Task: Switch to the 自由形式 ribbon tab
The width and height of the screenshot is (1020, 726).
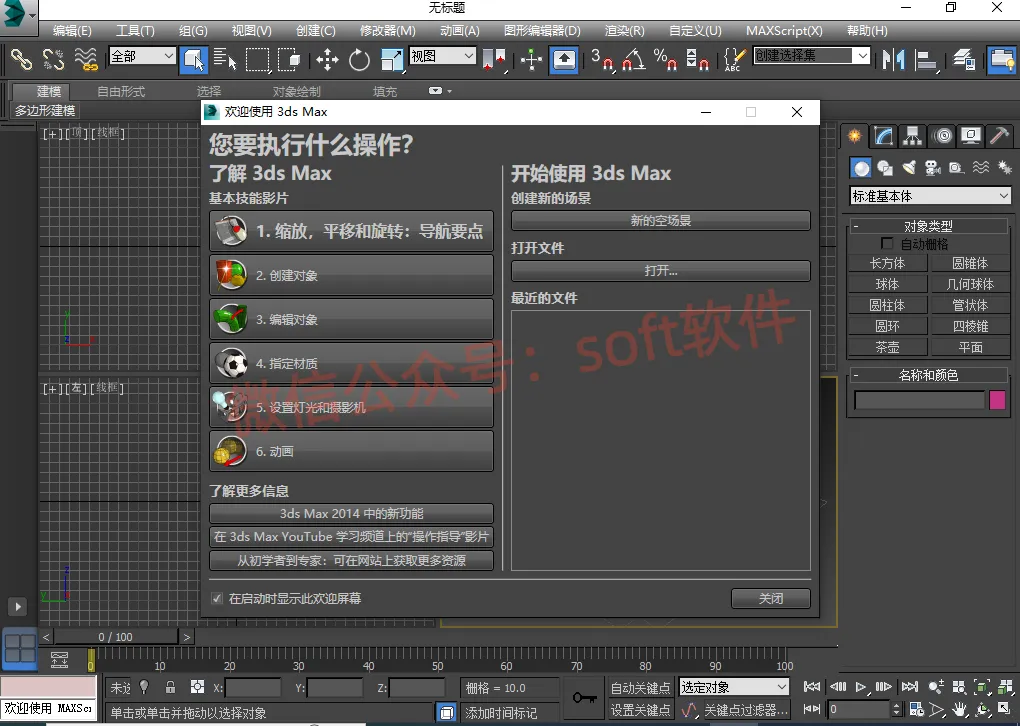Action: coord(121,92)
